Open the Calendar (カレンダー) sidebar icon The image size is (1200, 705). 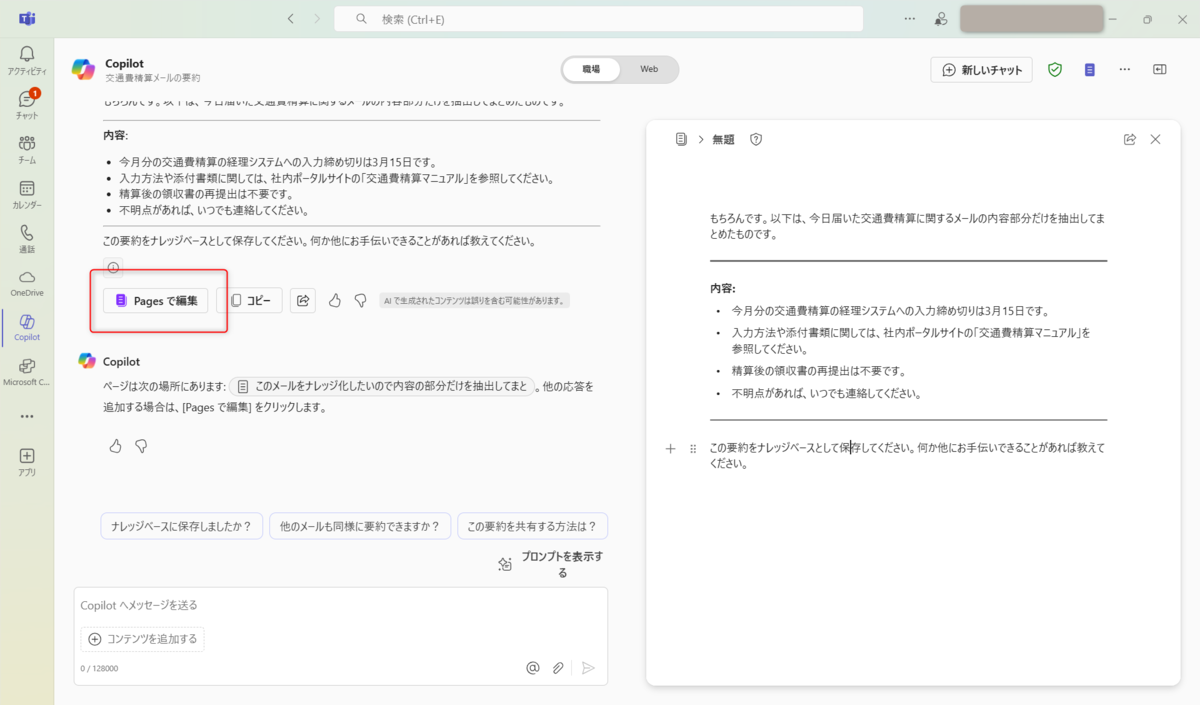[x=27, y=194]
